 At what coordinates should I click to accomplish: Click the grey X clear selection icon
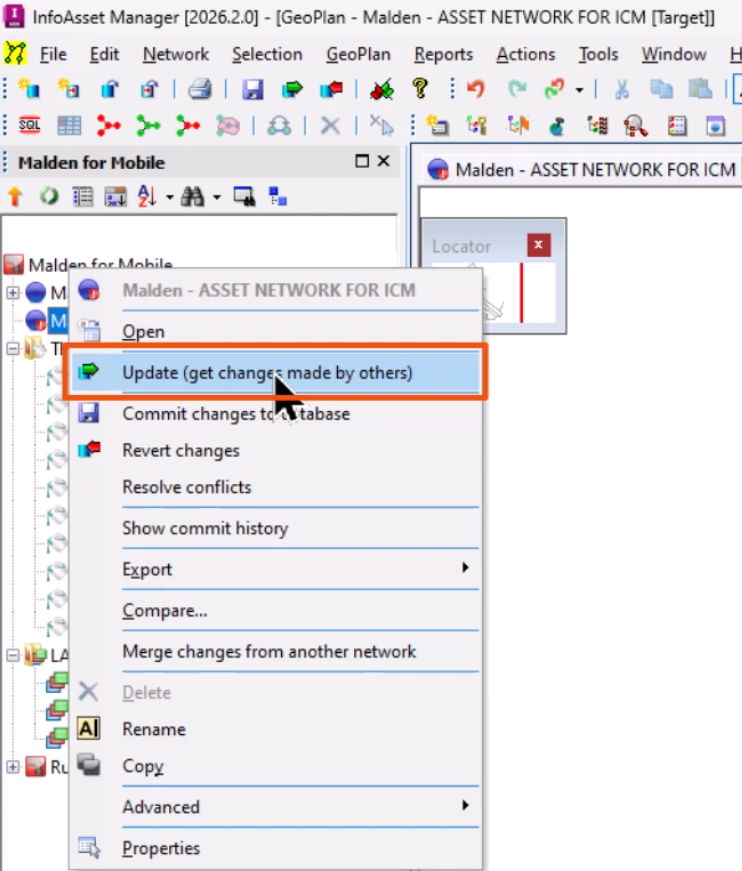tap(330, 126)
